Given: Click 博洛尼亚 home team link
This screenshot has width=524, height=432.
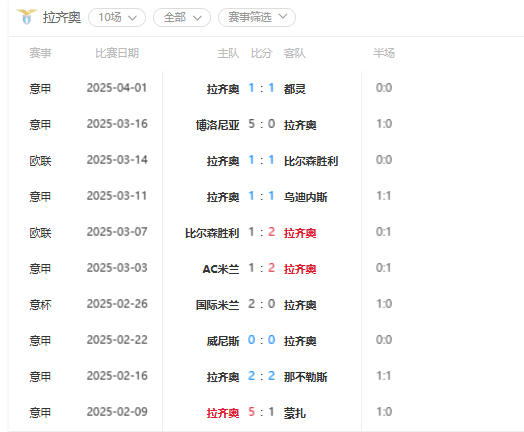Looking at the screenshot, I should 217,125.
